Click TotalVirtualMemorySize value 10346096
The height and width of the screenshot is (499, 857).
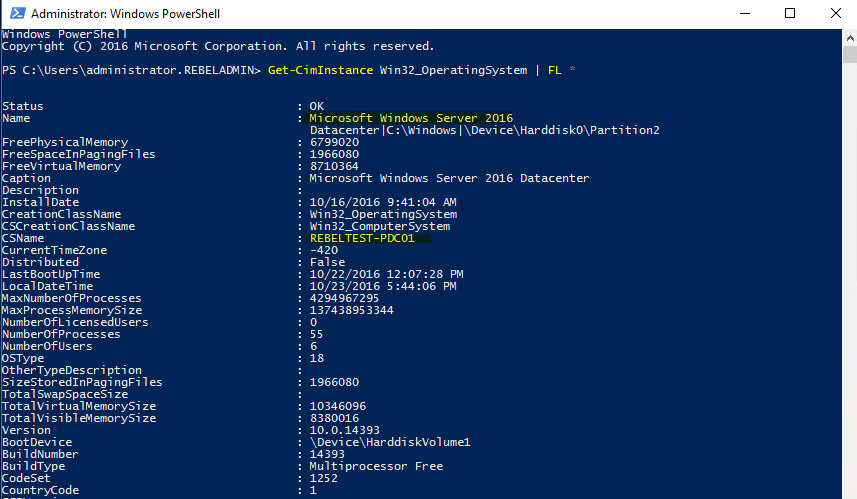[338, 407]
